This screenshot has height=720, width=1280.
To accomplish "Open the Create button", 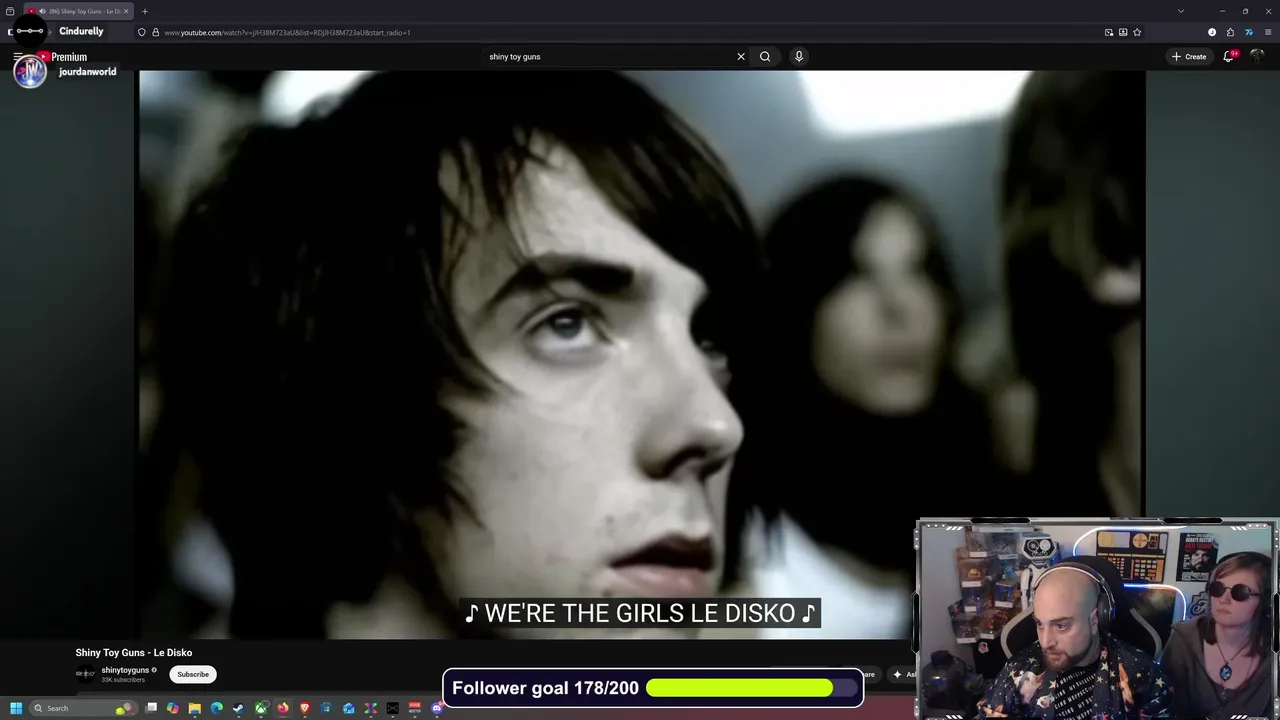I will click(1189, 57).
